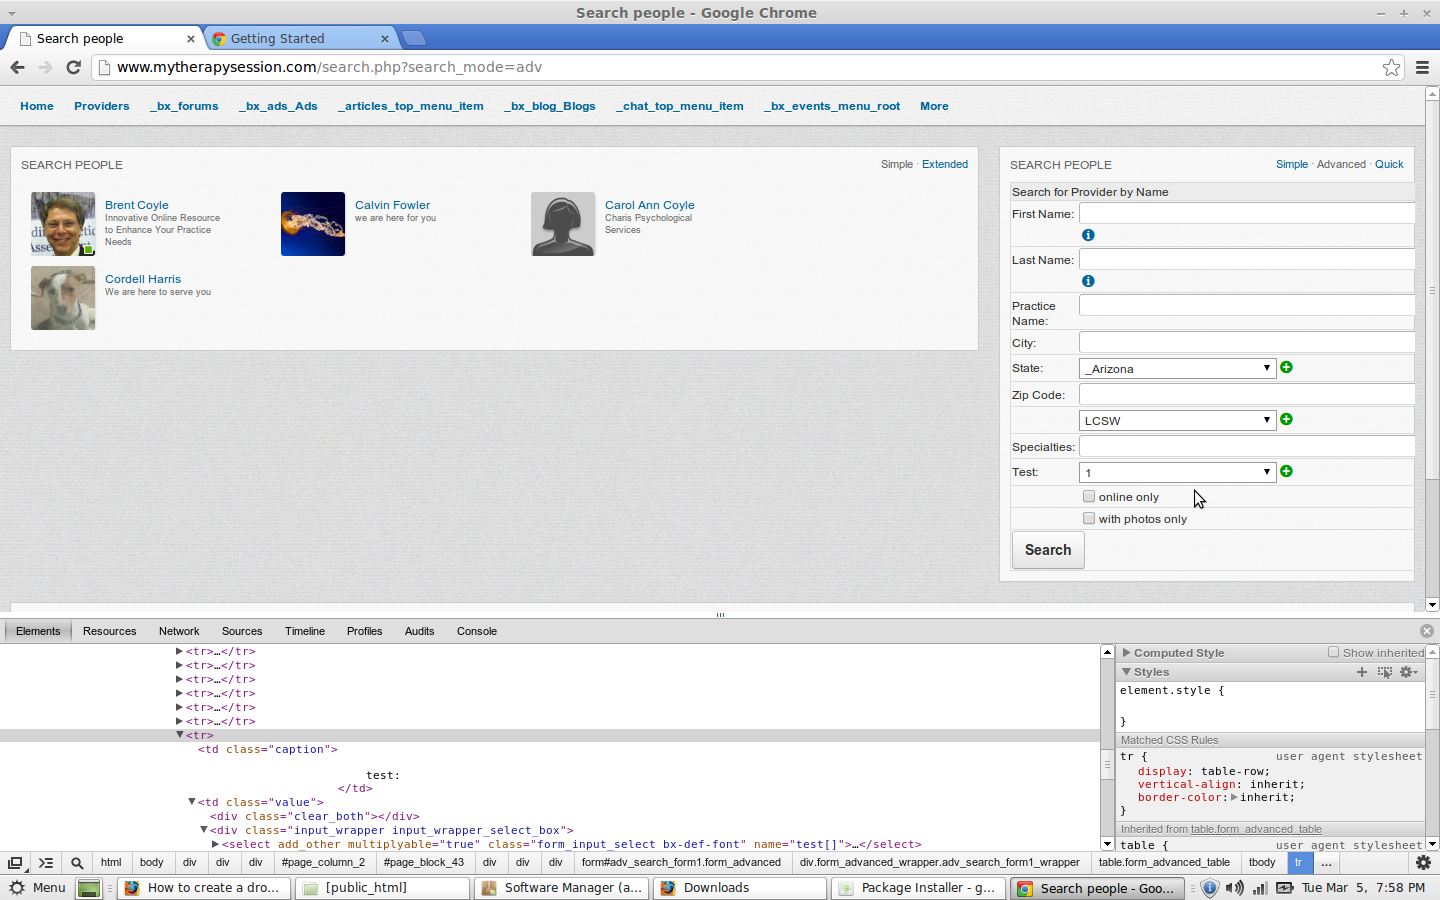Viewport: 1440px width, 900px height.
Task: Click the info icon under First Name
Action: 1088,235
